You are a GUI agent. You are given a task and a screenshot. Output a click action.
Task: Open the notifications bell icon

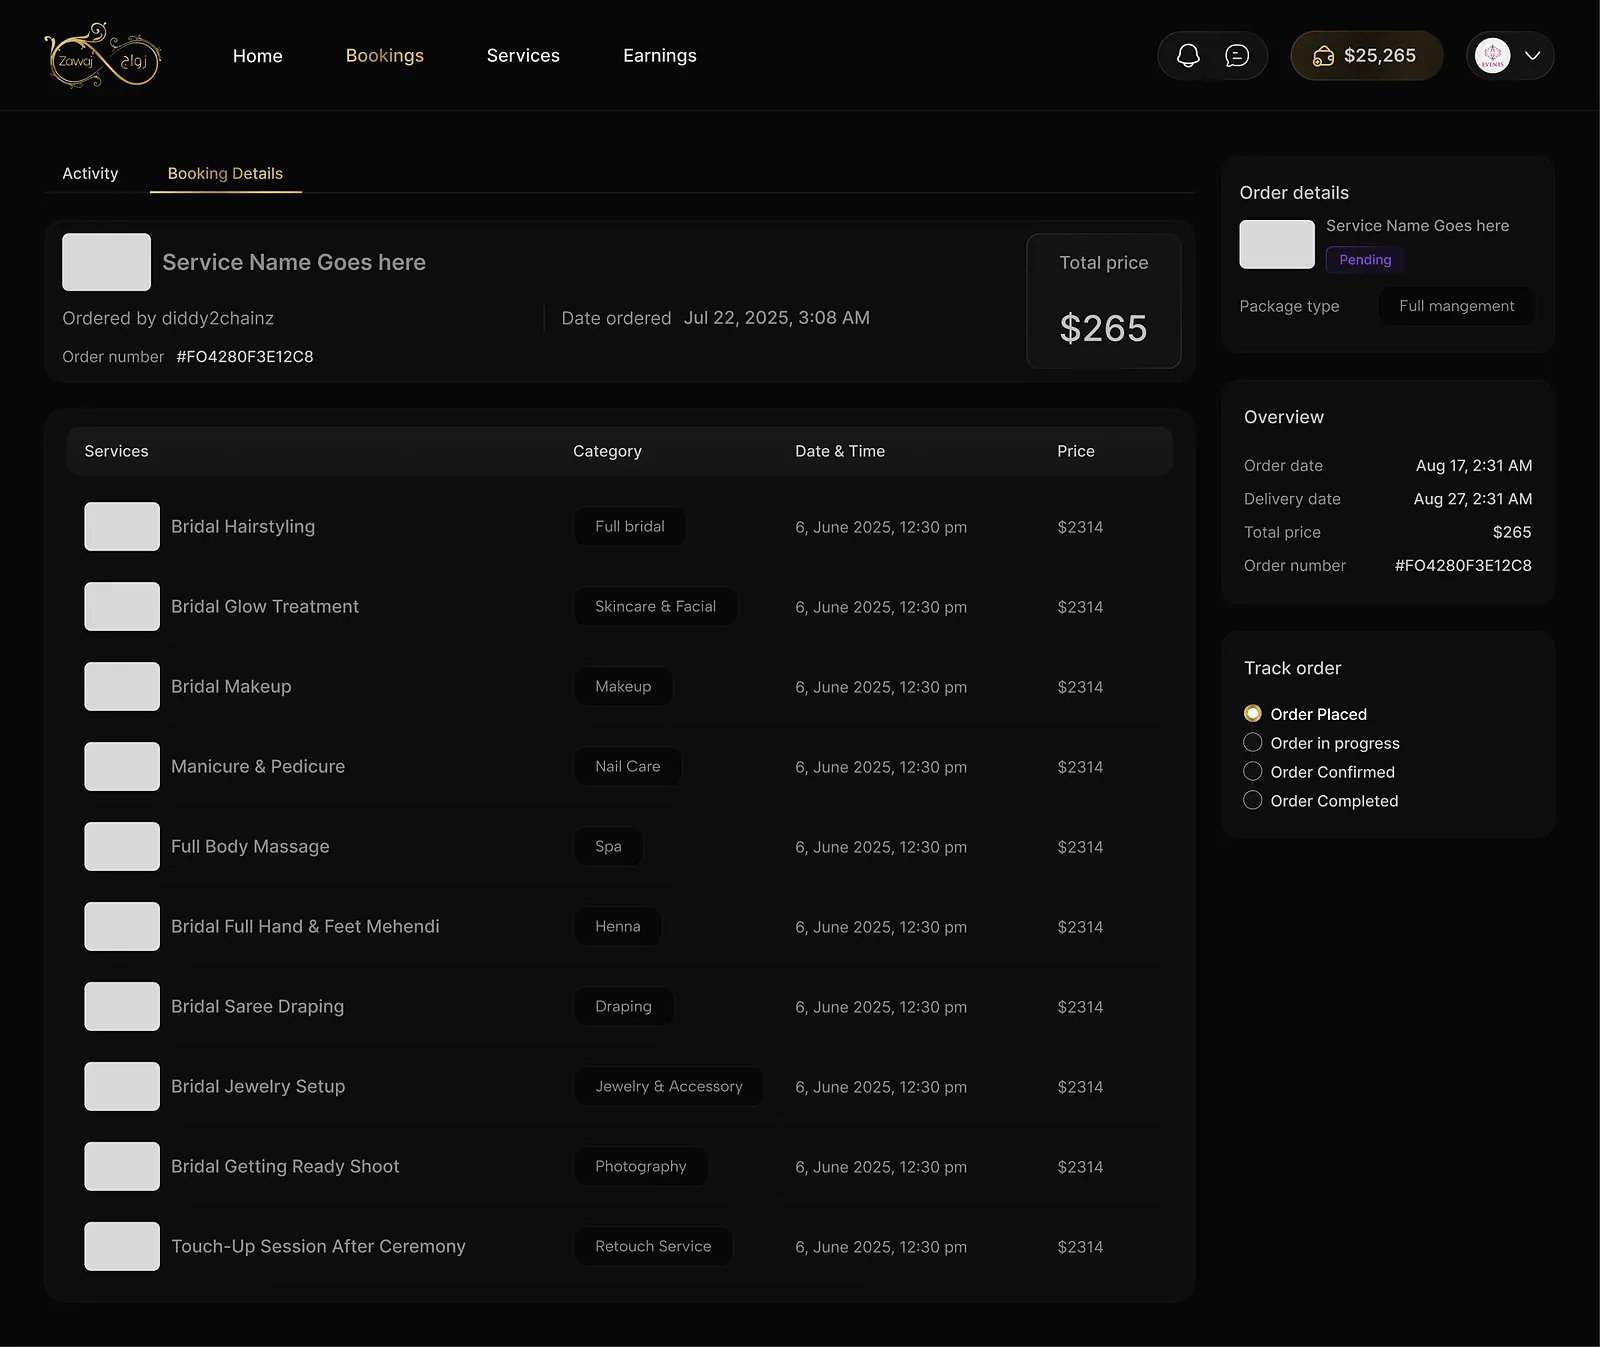pyautogui.click(x=1188, y=56)
